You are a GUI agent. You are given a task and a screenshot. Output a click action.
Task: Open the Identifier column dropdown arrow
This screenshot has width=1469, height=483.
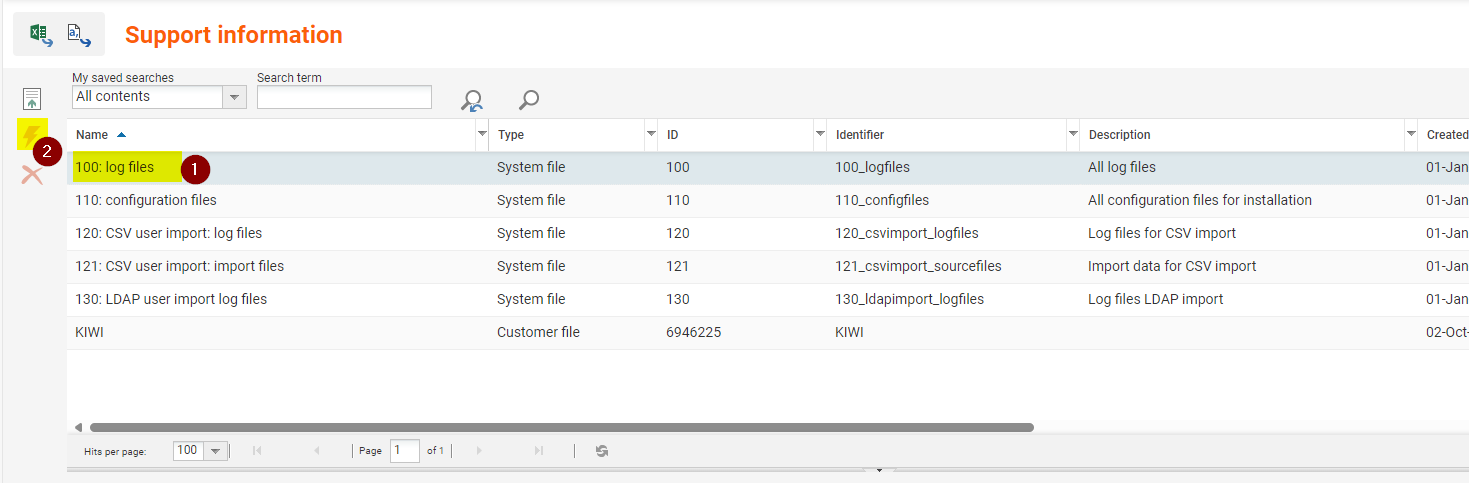click(x=1073, y=134)
